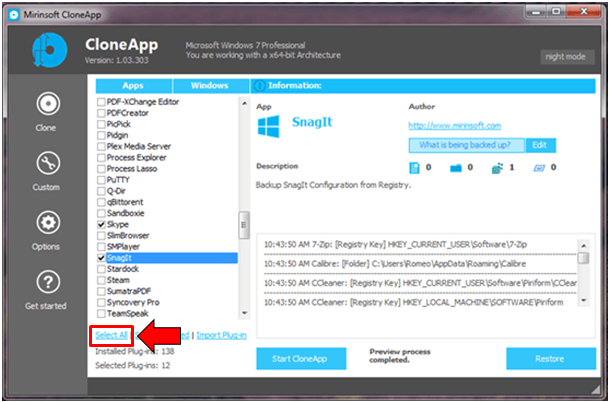Select the Process Lasso list row
The height and width of the screenshot is (402, 609).
click(167, 169)
